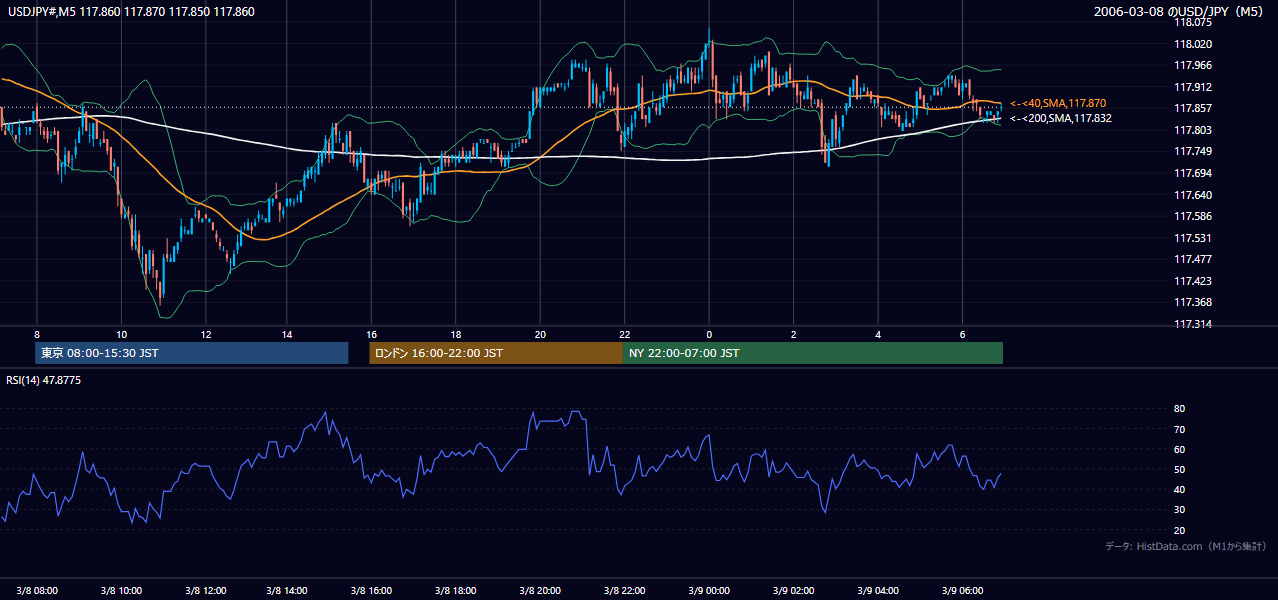Click RSI scale value 50
This screenshot has height=600, width=1278.
click(1179, 469)
